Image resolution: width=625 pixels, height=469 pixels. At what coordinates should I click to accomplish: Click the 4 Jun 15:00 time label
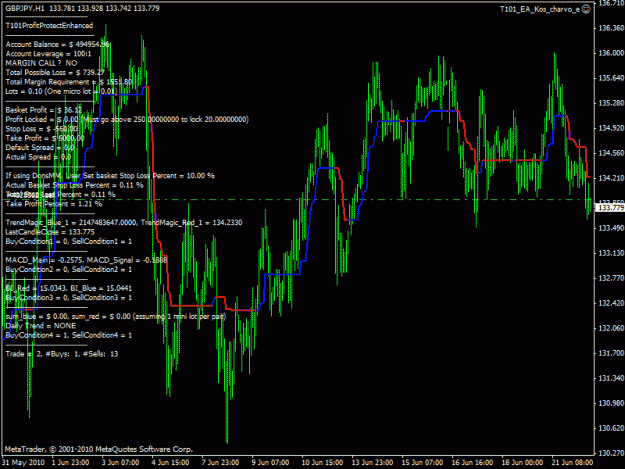[171, 463]
